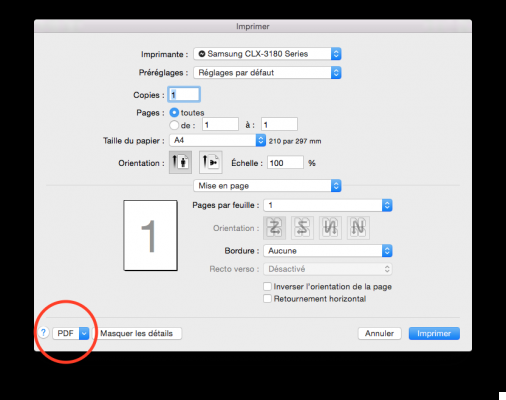Open the 'Pages par feuille' dropdown
506x400 pixels.
pos(328,205)
